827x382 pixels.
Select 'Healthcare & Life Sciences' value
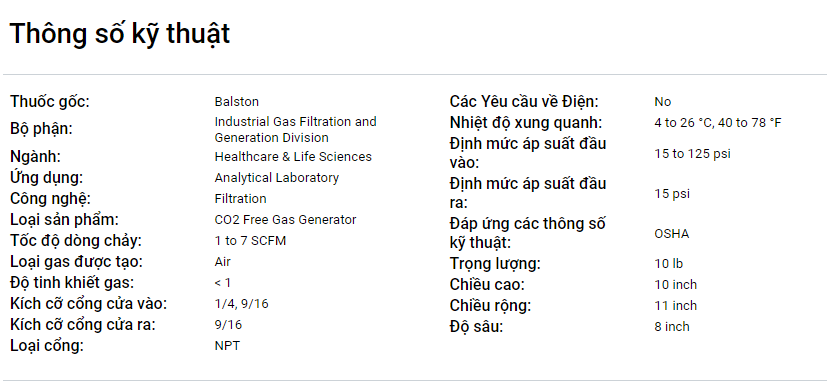pos(293,157)
